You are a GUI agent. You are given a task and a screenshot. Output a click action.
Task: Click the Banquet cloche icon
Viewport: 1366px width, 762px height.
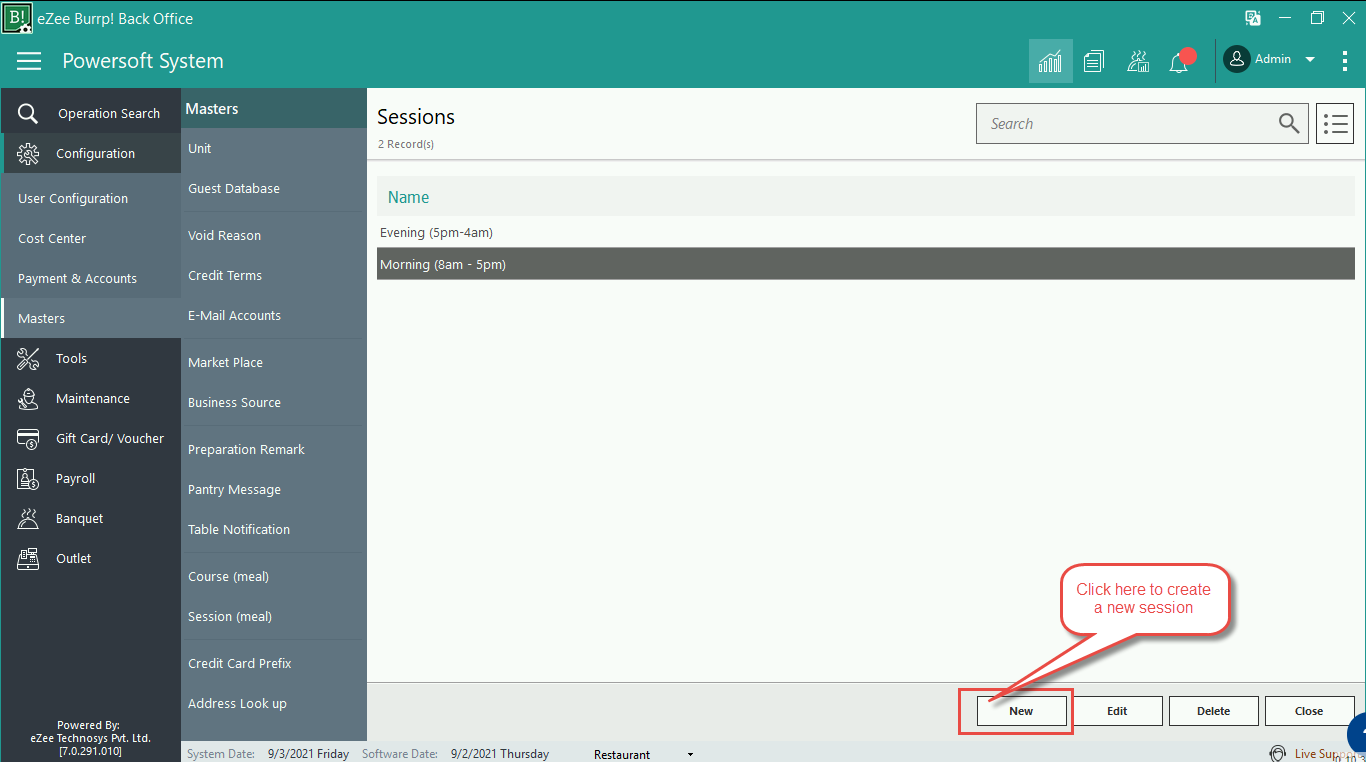(28, 518)
